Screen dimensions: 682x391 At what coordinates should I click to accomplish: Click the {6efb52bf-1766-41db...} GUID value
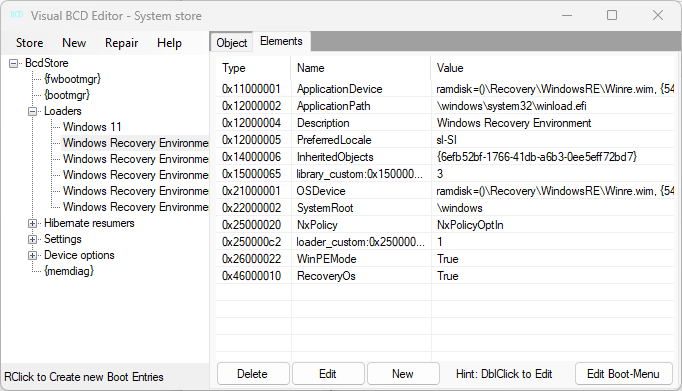[537, 157]
